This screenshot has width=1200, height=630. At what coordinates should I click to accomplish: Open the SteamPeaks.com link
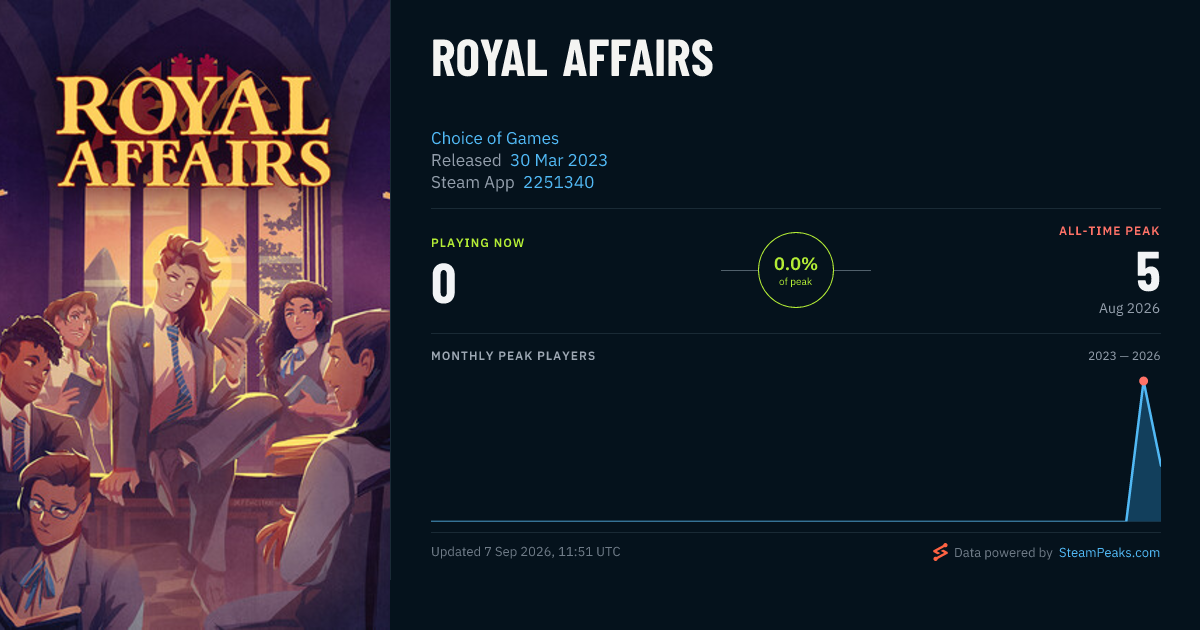[1109, 552]
